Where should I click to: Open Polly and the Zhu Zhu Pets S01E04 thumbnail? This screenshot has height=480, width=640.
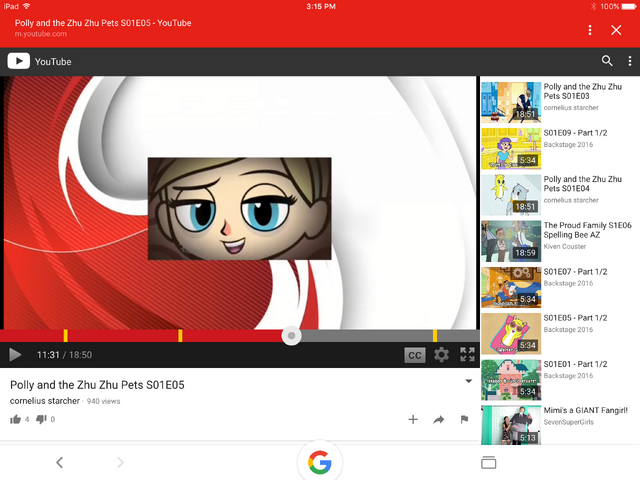[x=511, y=195]
